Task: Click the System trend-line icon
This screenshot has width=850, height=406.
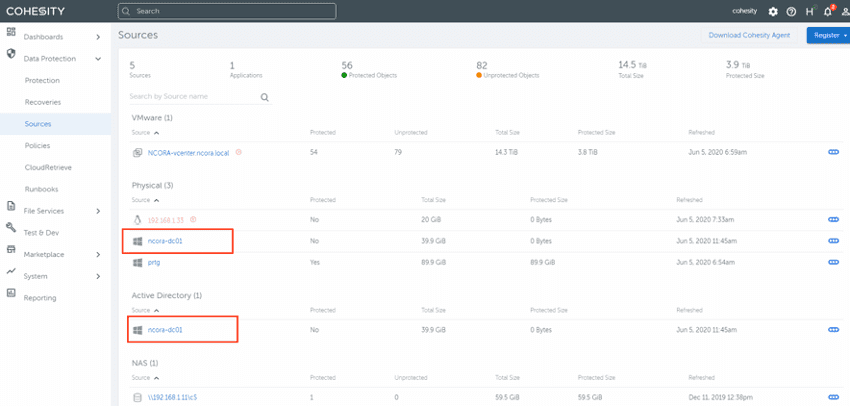Action: 11,271
